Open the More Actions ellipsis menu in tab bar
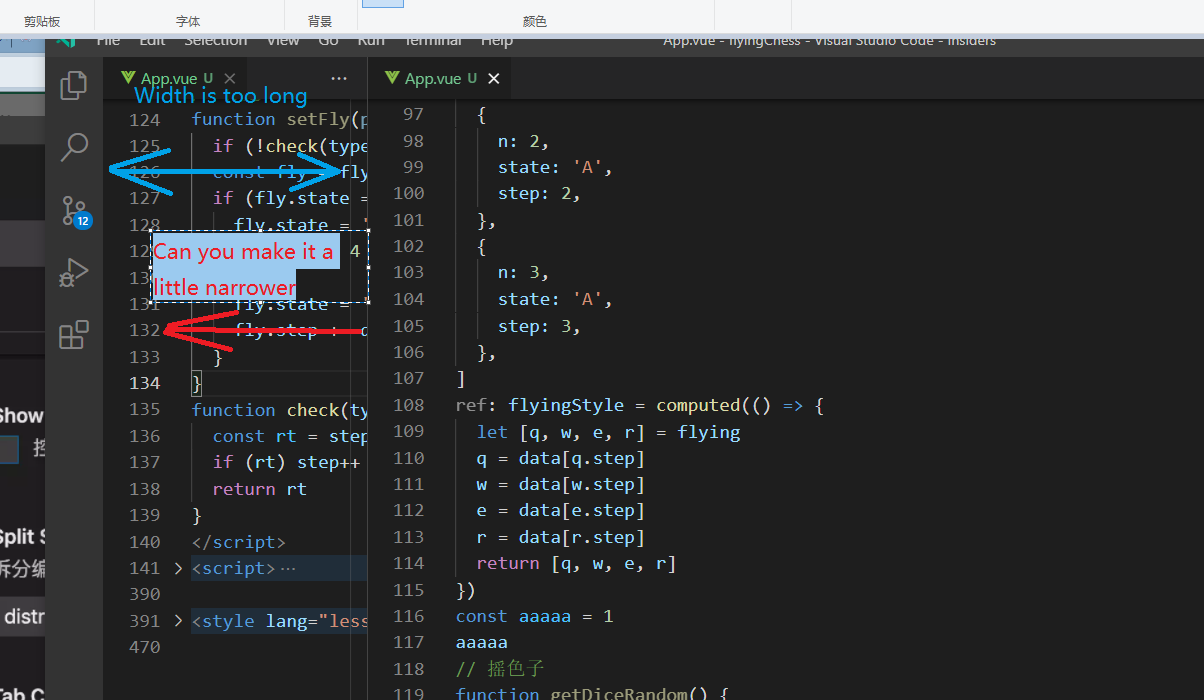The image size is (1204, 700). 338,77
